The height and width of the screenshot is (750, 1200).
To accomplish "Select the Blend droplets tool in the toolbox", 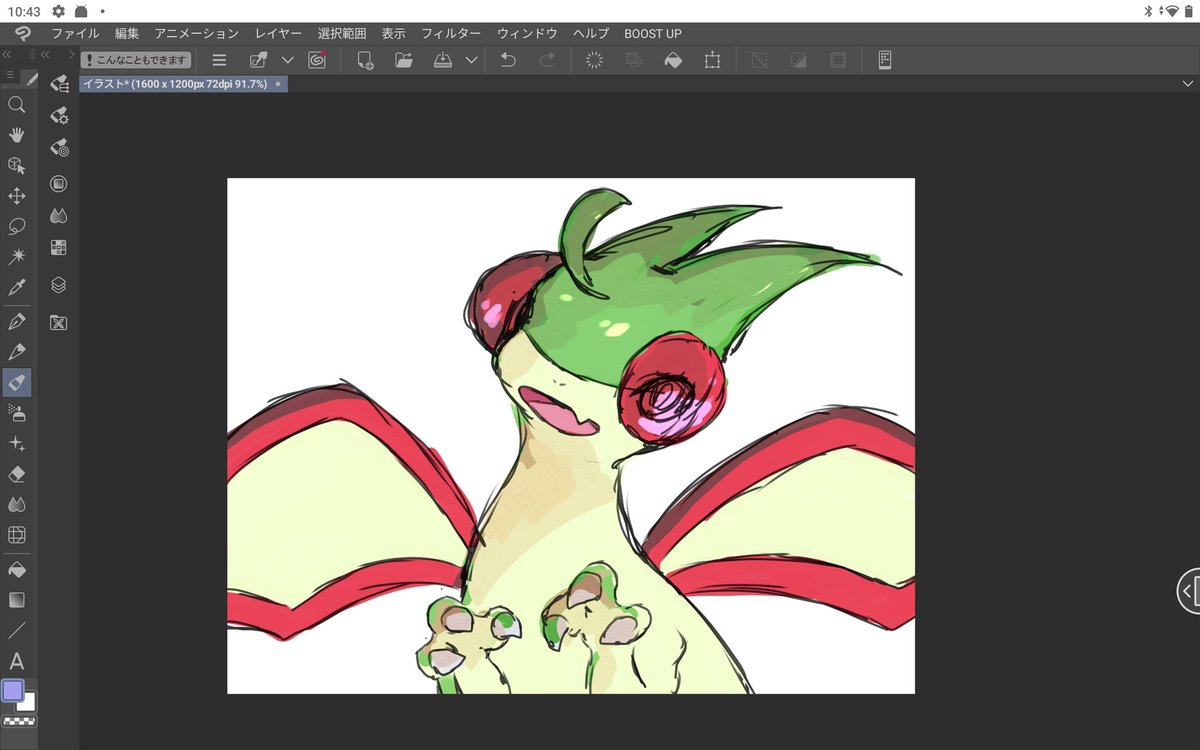I will coord(16,504).
